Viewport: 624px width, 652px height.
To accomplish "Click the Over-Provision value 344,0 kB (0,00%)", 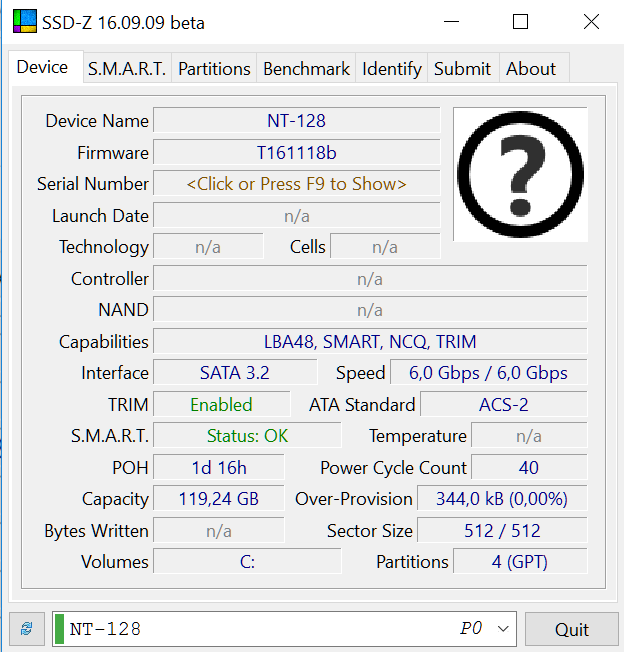I will coord(502,499).
